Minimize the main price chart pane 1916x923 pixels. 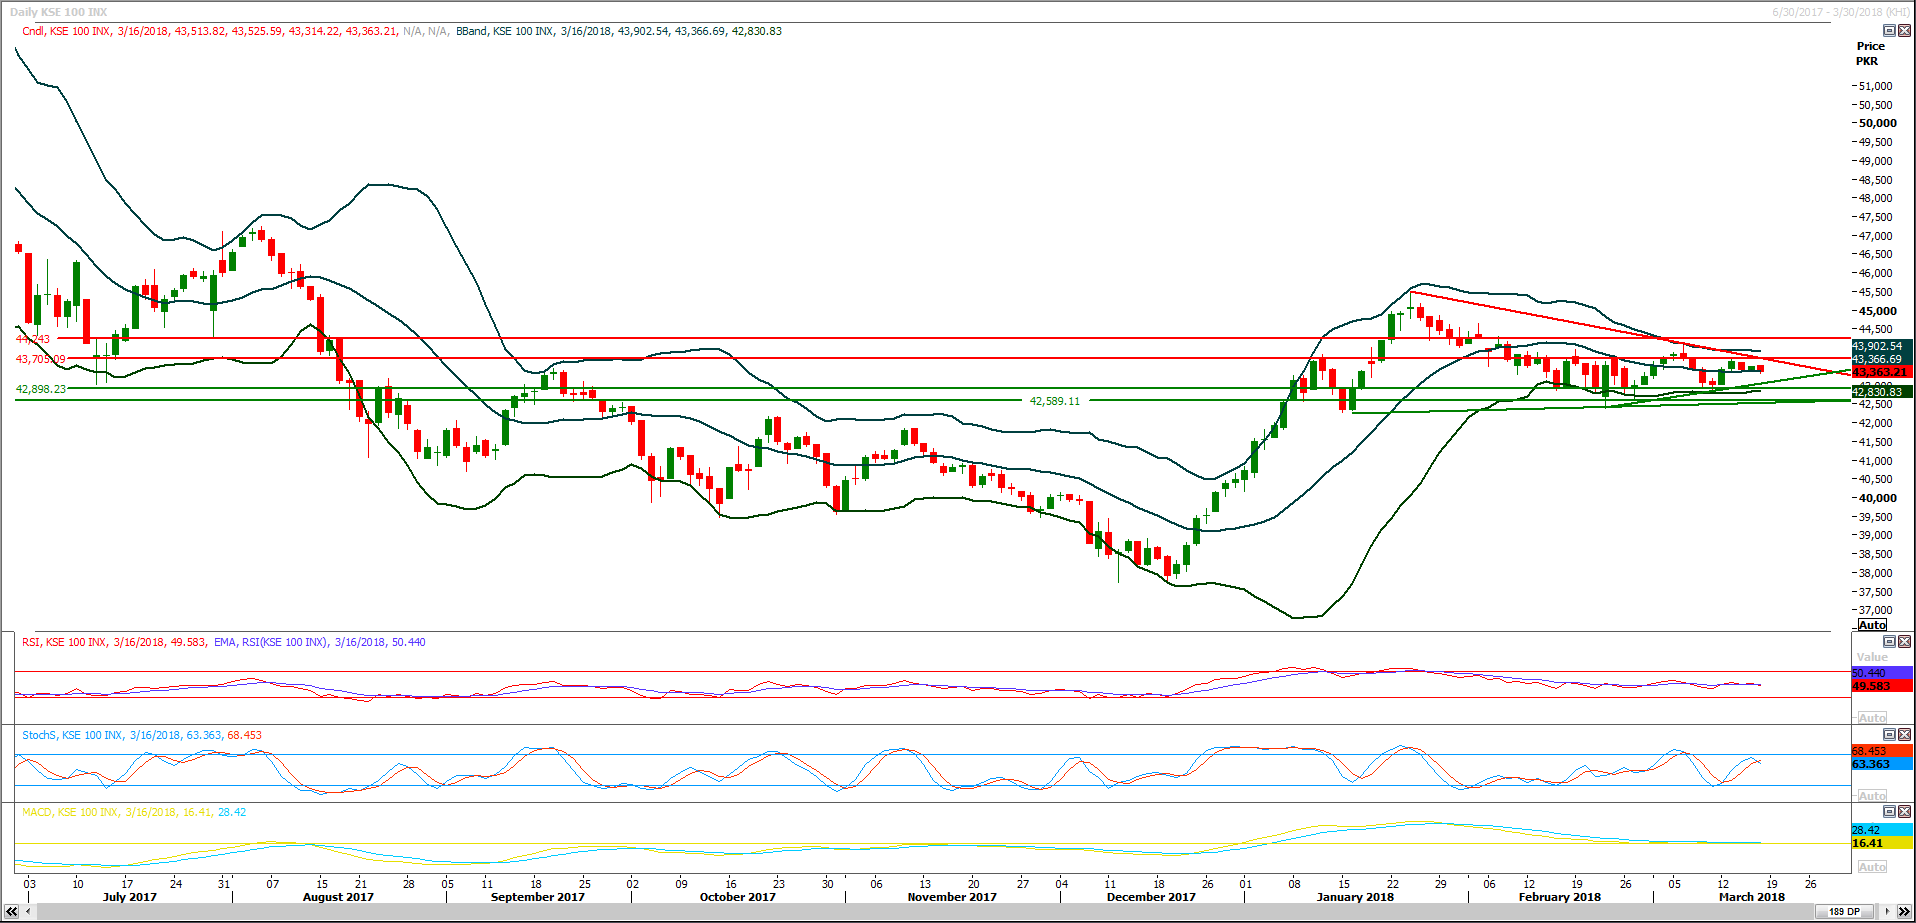pos(1889,31)
